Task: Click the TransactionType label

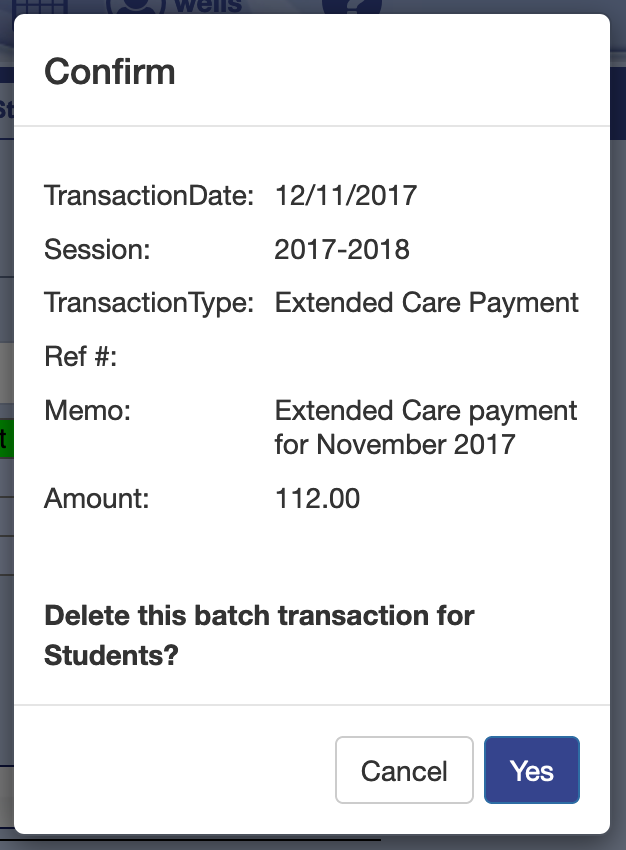Action: click(x=150, y=302)
